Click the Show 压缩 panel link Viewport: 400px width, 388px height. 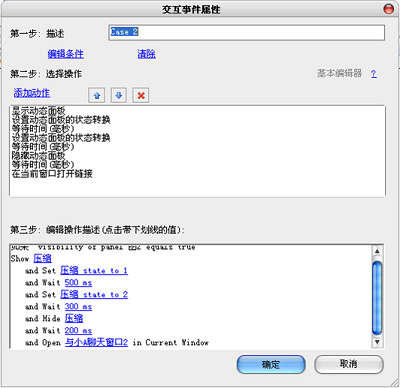pyautogui.click(x=42, y=259)
